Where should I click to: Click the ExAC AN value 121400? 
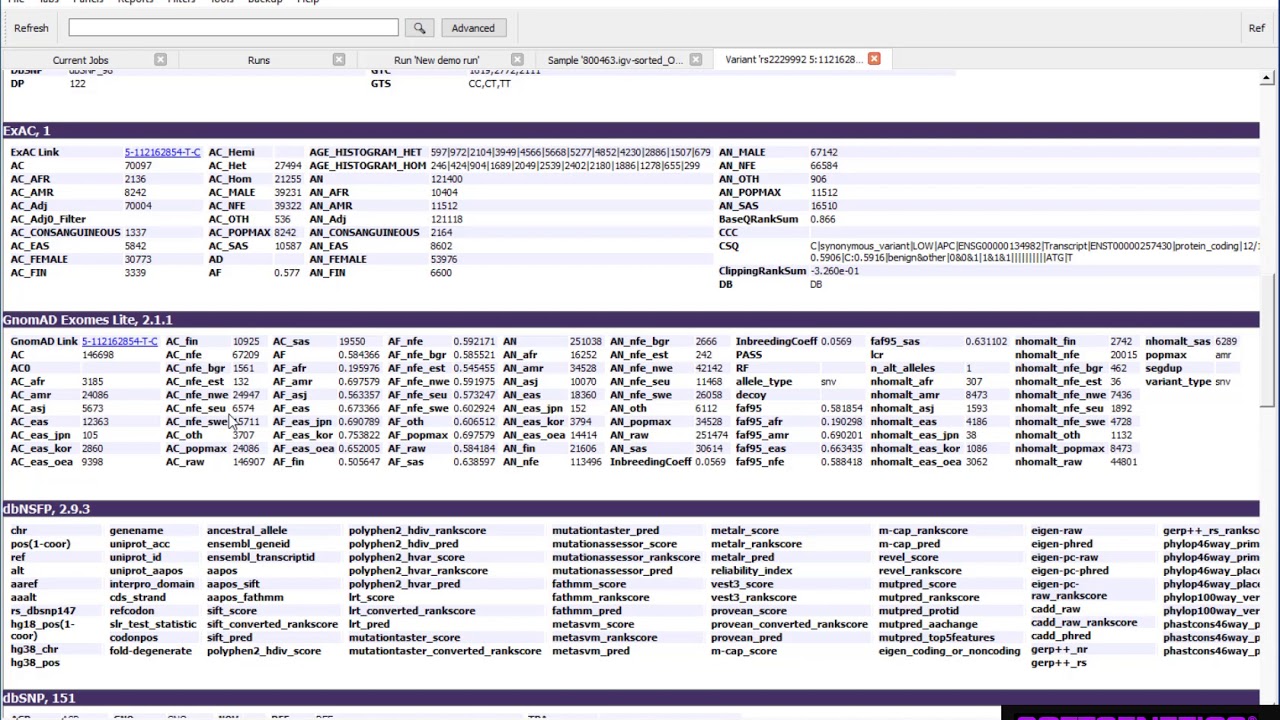[x=446, y=179]
